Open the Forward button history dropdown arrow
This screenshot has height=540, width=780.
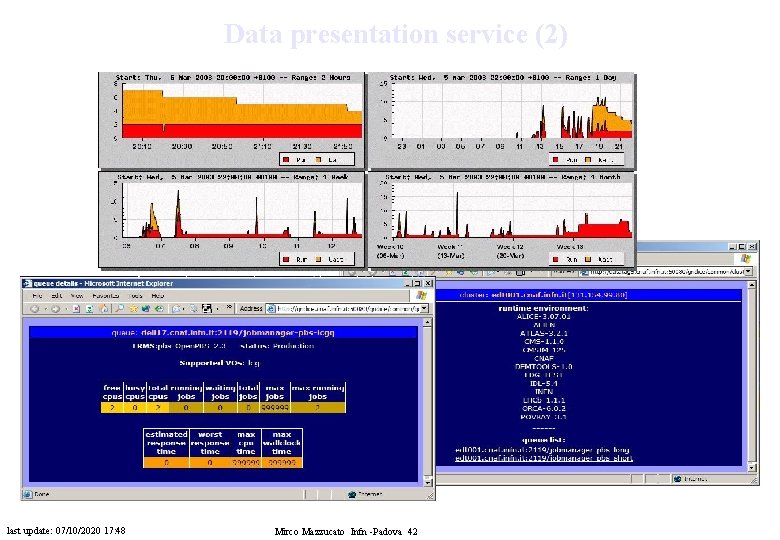point(66,309)
